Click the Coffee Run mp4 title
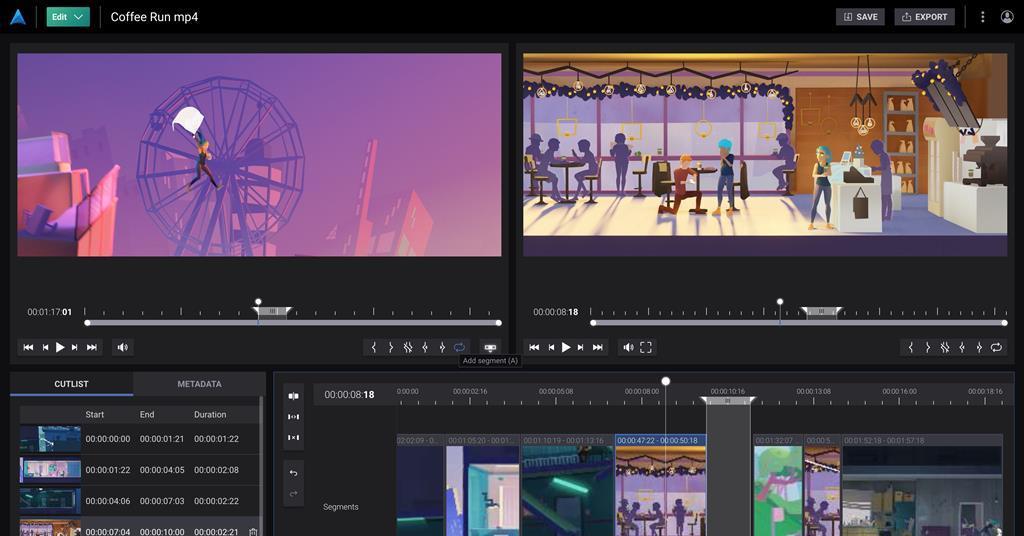Image resolution: width=1024 pixels, height=536 pixels. (154, 17)
